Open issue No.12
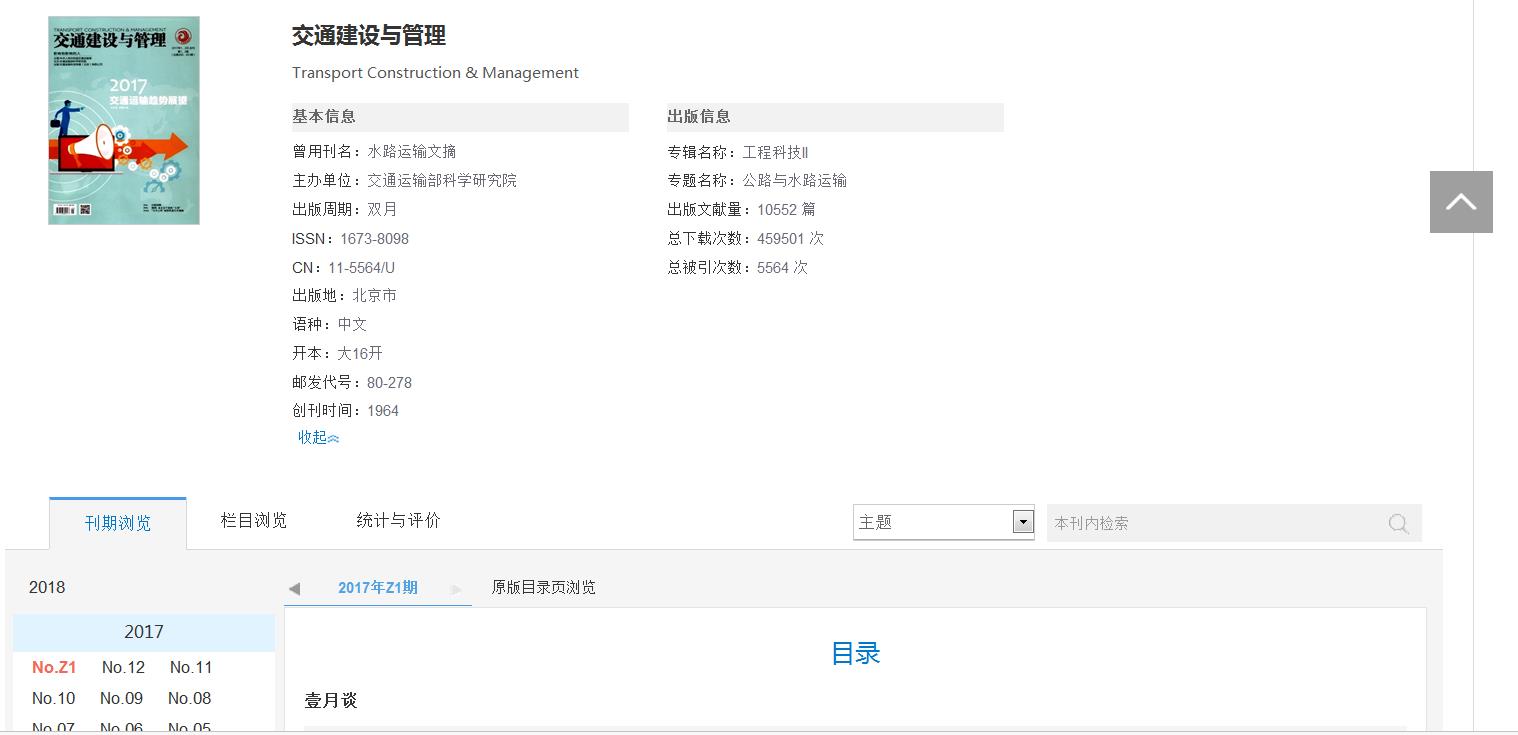1518x735 pixels. tap(123, 667)
